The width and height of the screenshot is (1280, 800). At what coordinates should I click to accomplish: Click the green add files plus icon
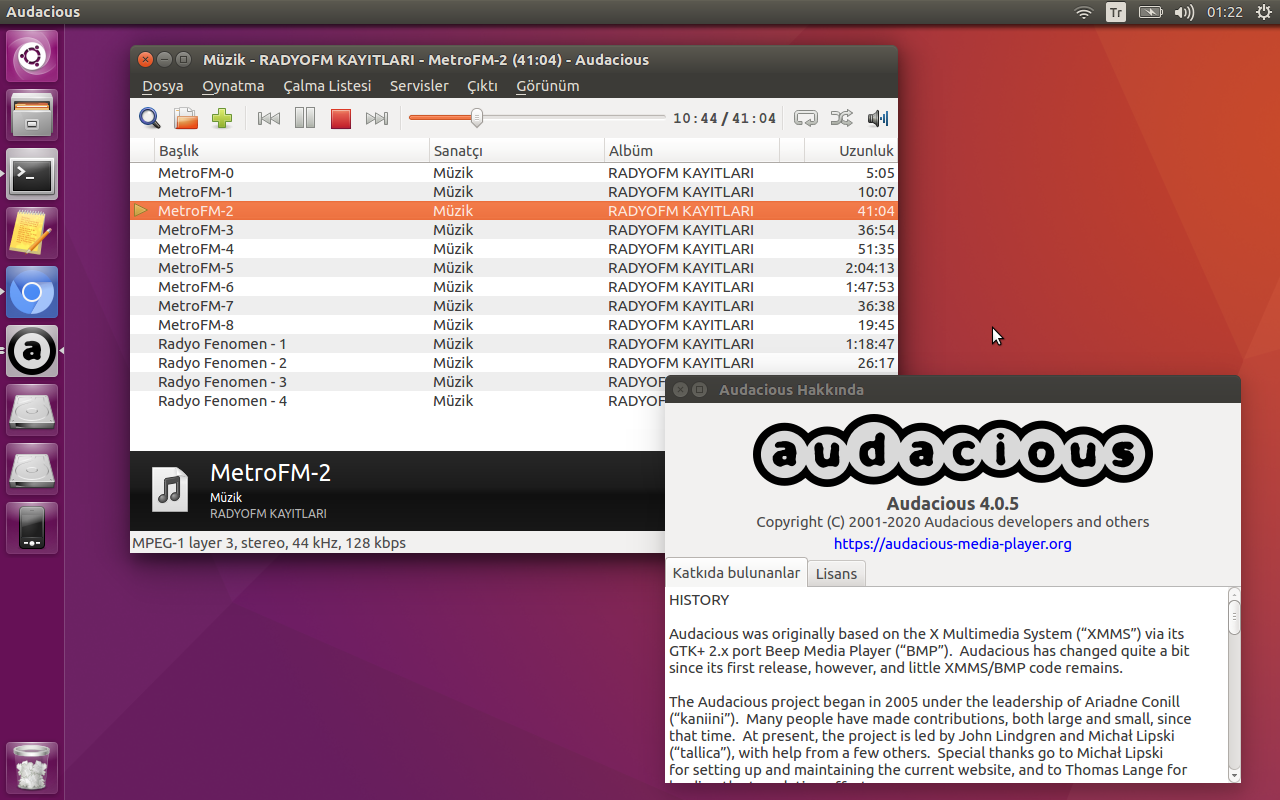point(222,119)
